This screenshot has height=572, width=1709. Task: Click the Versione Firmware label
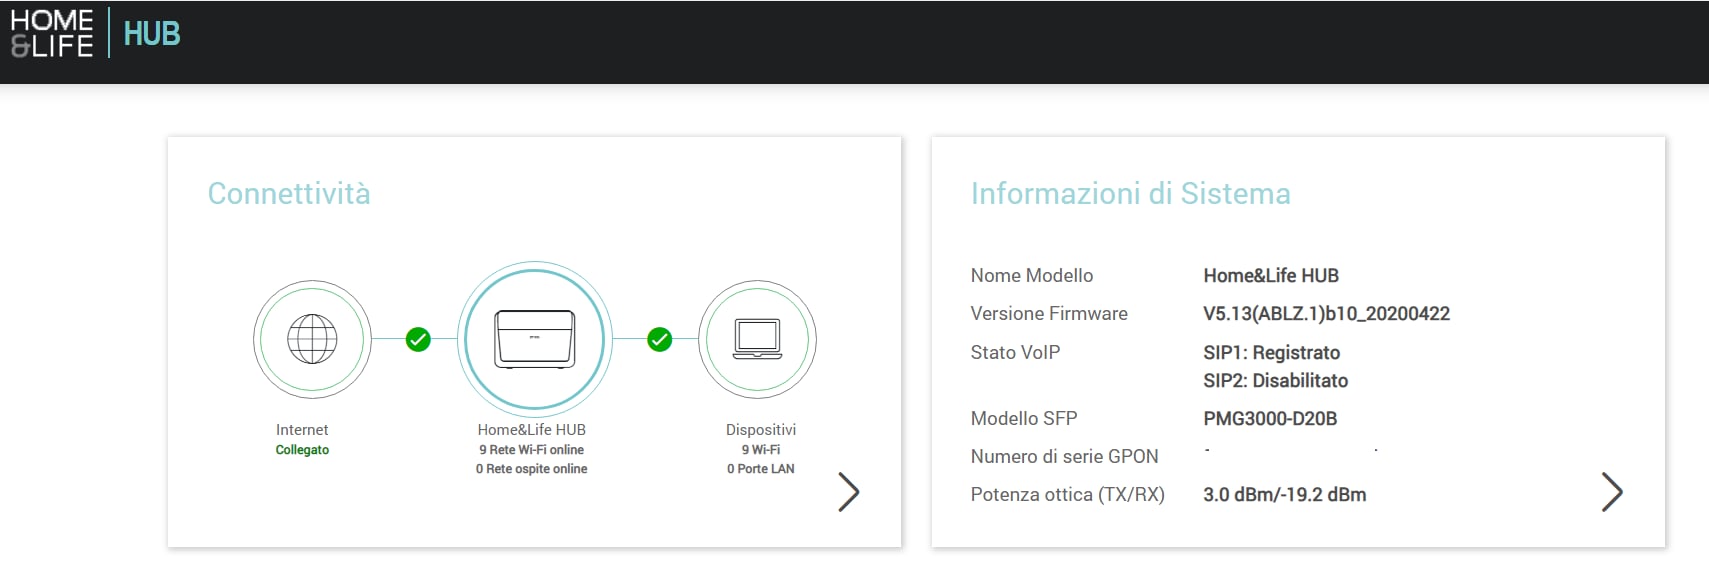click(1049, 313)
